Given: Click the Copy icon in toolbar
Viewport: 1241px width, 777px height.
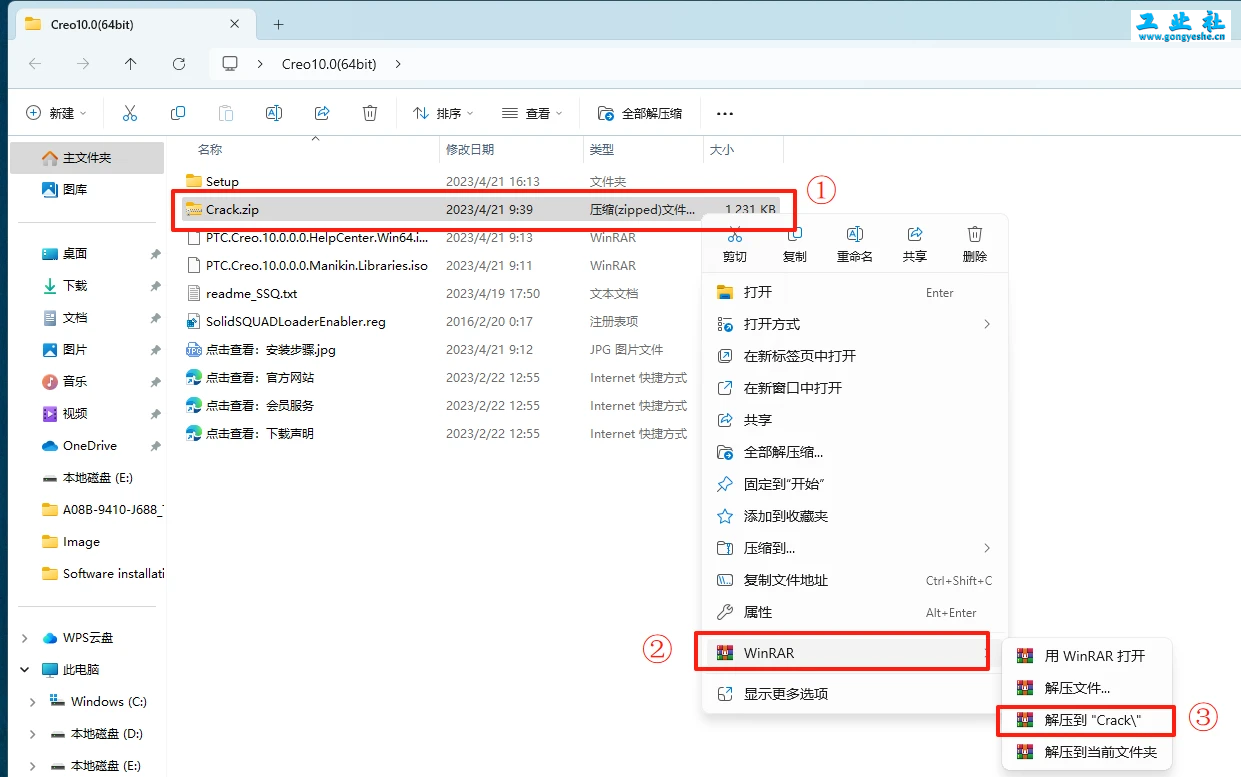Looking at the screenshot, I should click(178, 113).
